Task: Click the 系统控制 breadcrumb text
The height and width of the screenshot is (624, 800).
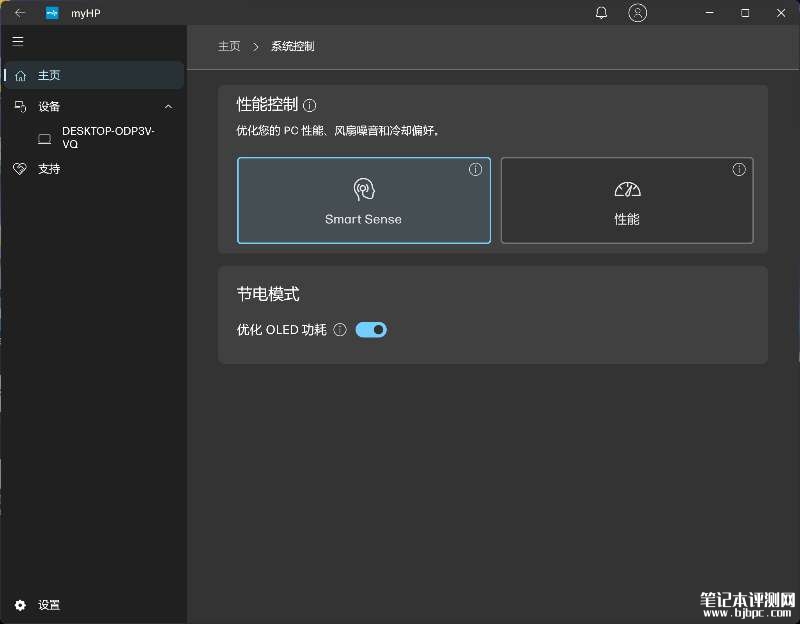Action: [292, 46]
